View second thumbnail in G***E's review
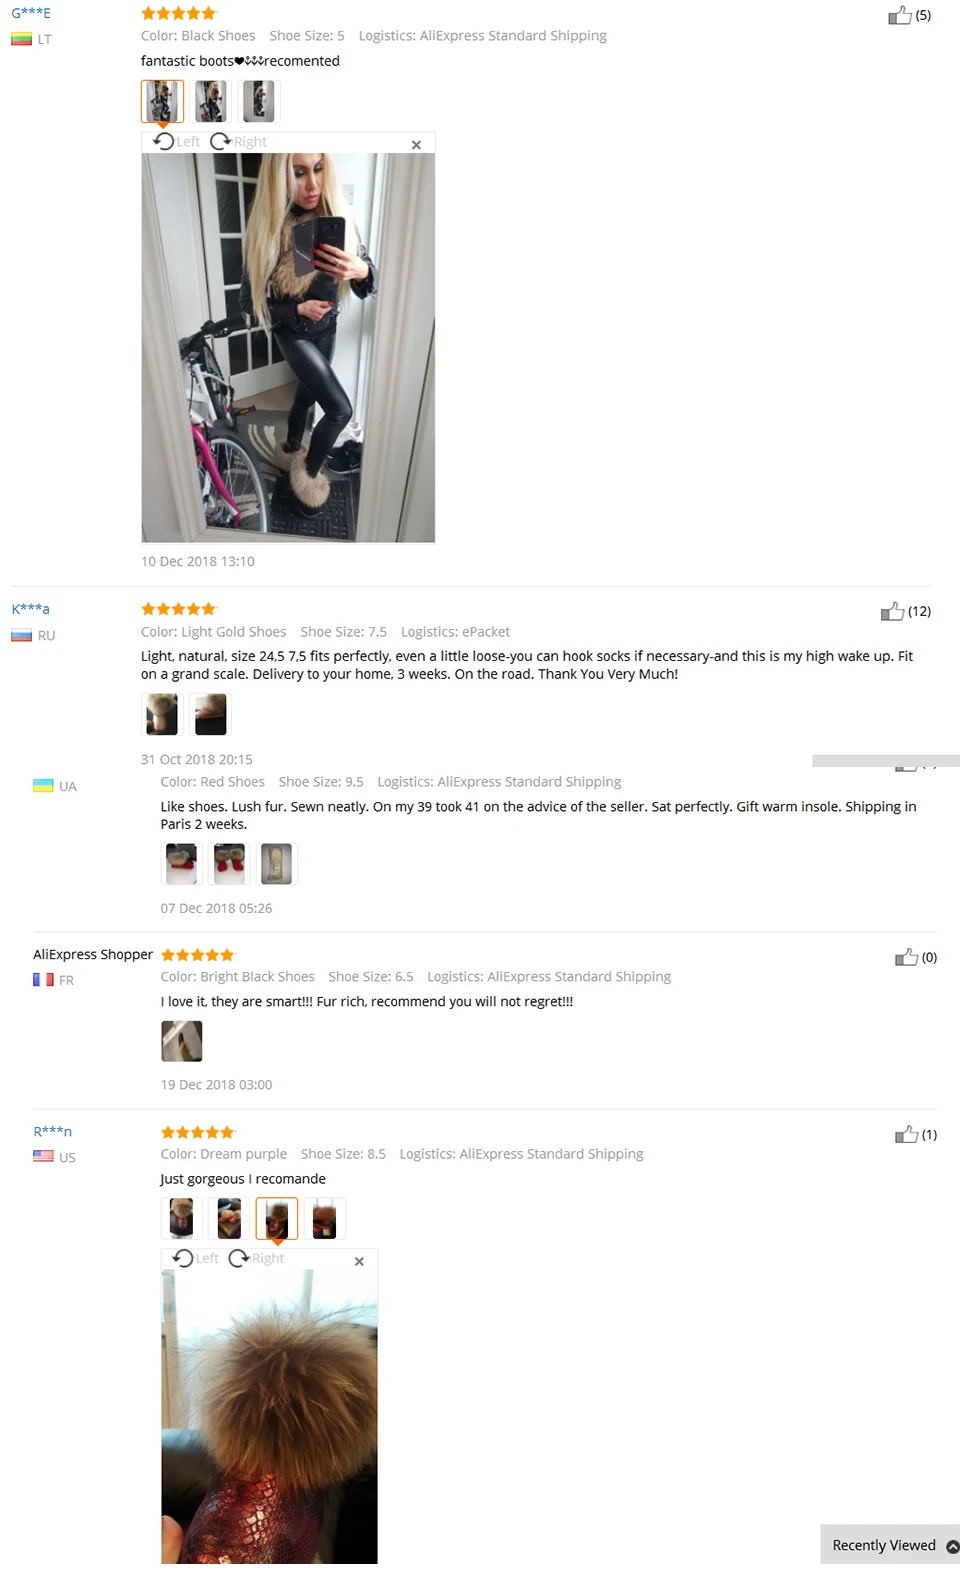 210,101
